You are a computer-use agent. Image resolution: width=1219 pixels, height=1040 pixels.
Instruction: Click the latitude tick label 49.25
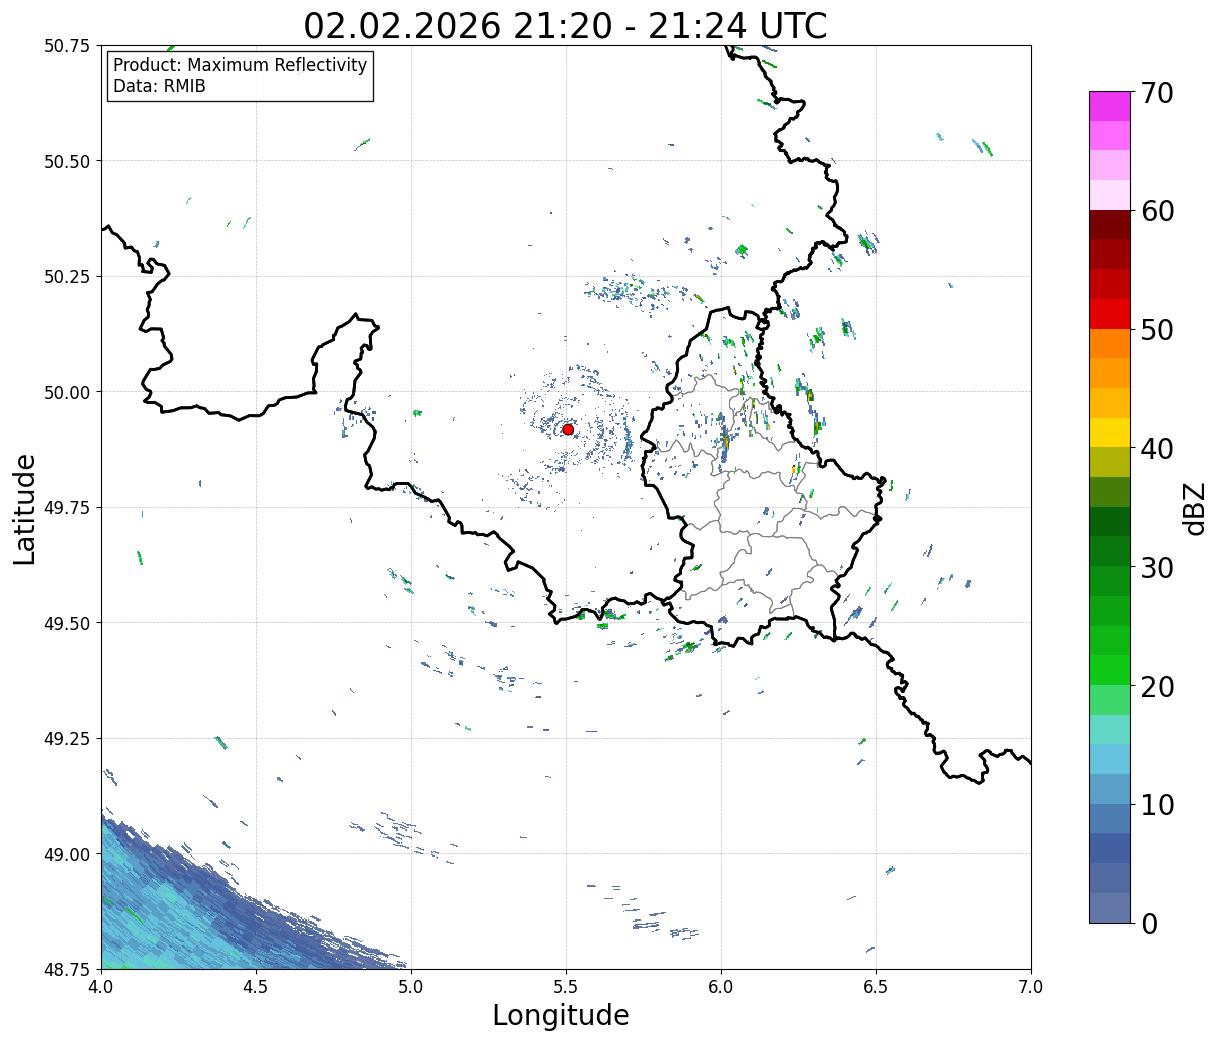pos(67,739)
